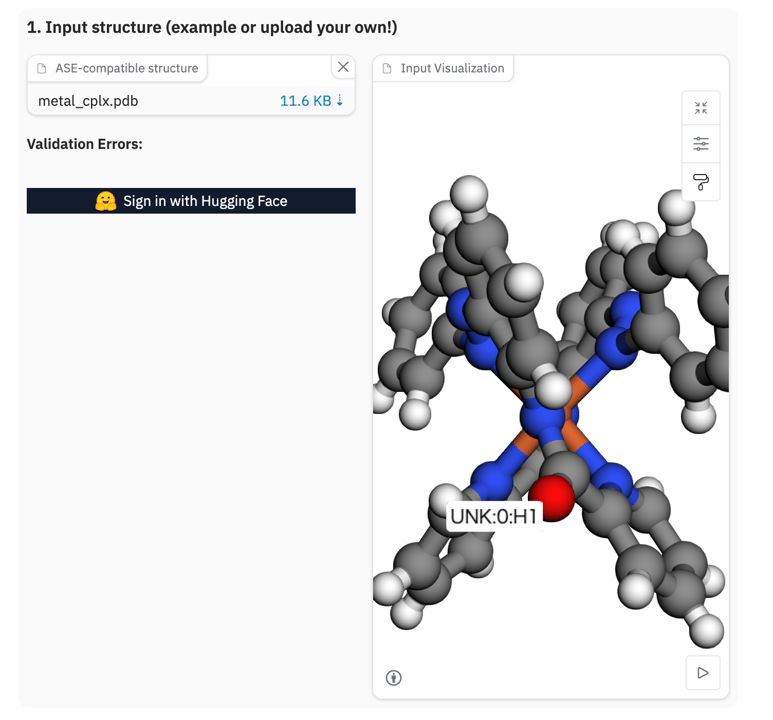Viewport: 773px width, 720px height.
Task: Open the viewer settings sliders panel
Action: click(700, 145)
